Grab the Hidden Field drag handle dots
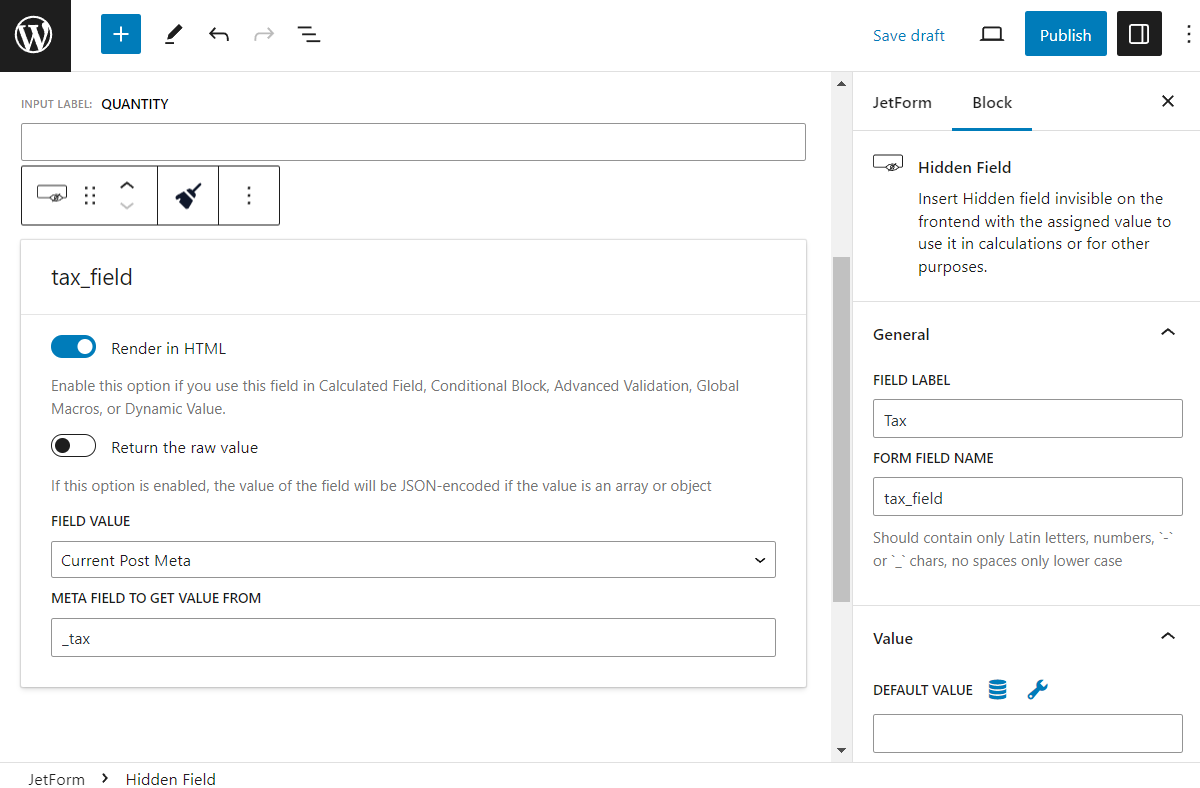The height and width of the screenshot is (788, 1200). [90, 195]
